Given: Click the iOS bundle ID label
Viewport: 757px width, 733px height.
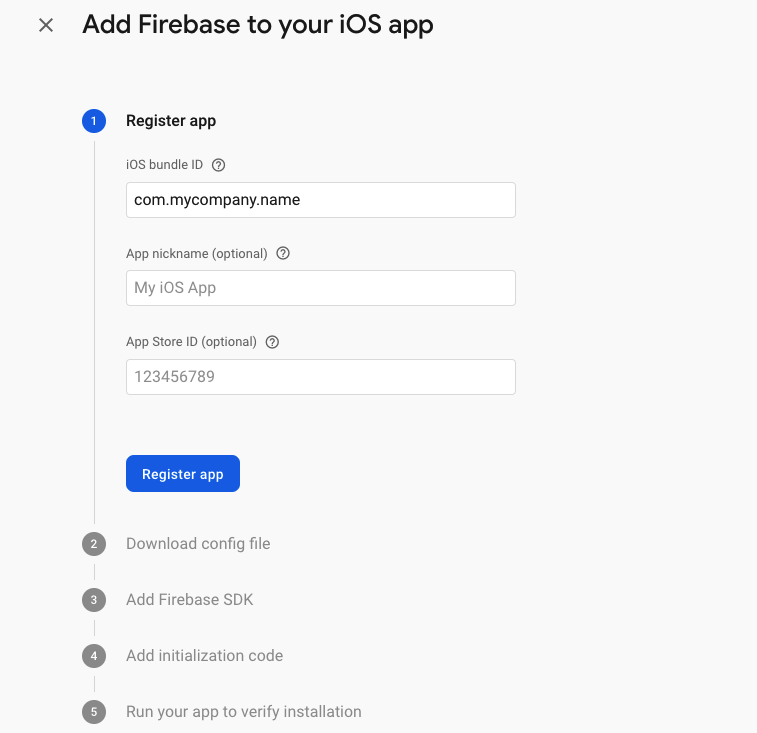Looking at the screenshot, I should (x=164, y=165).
